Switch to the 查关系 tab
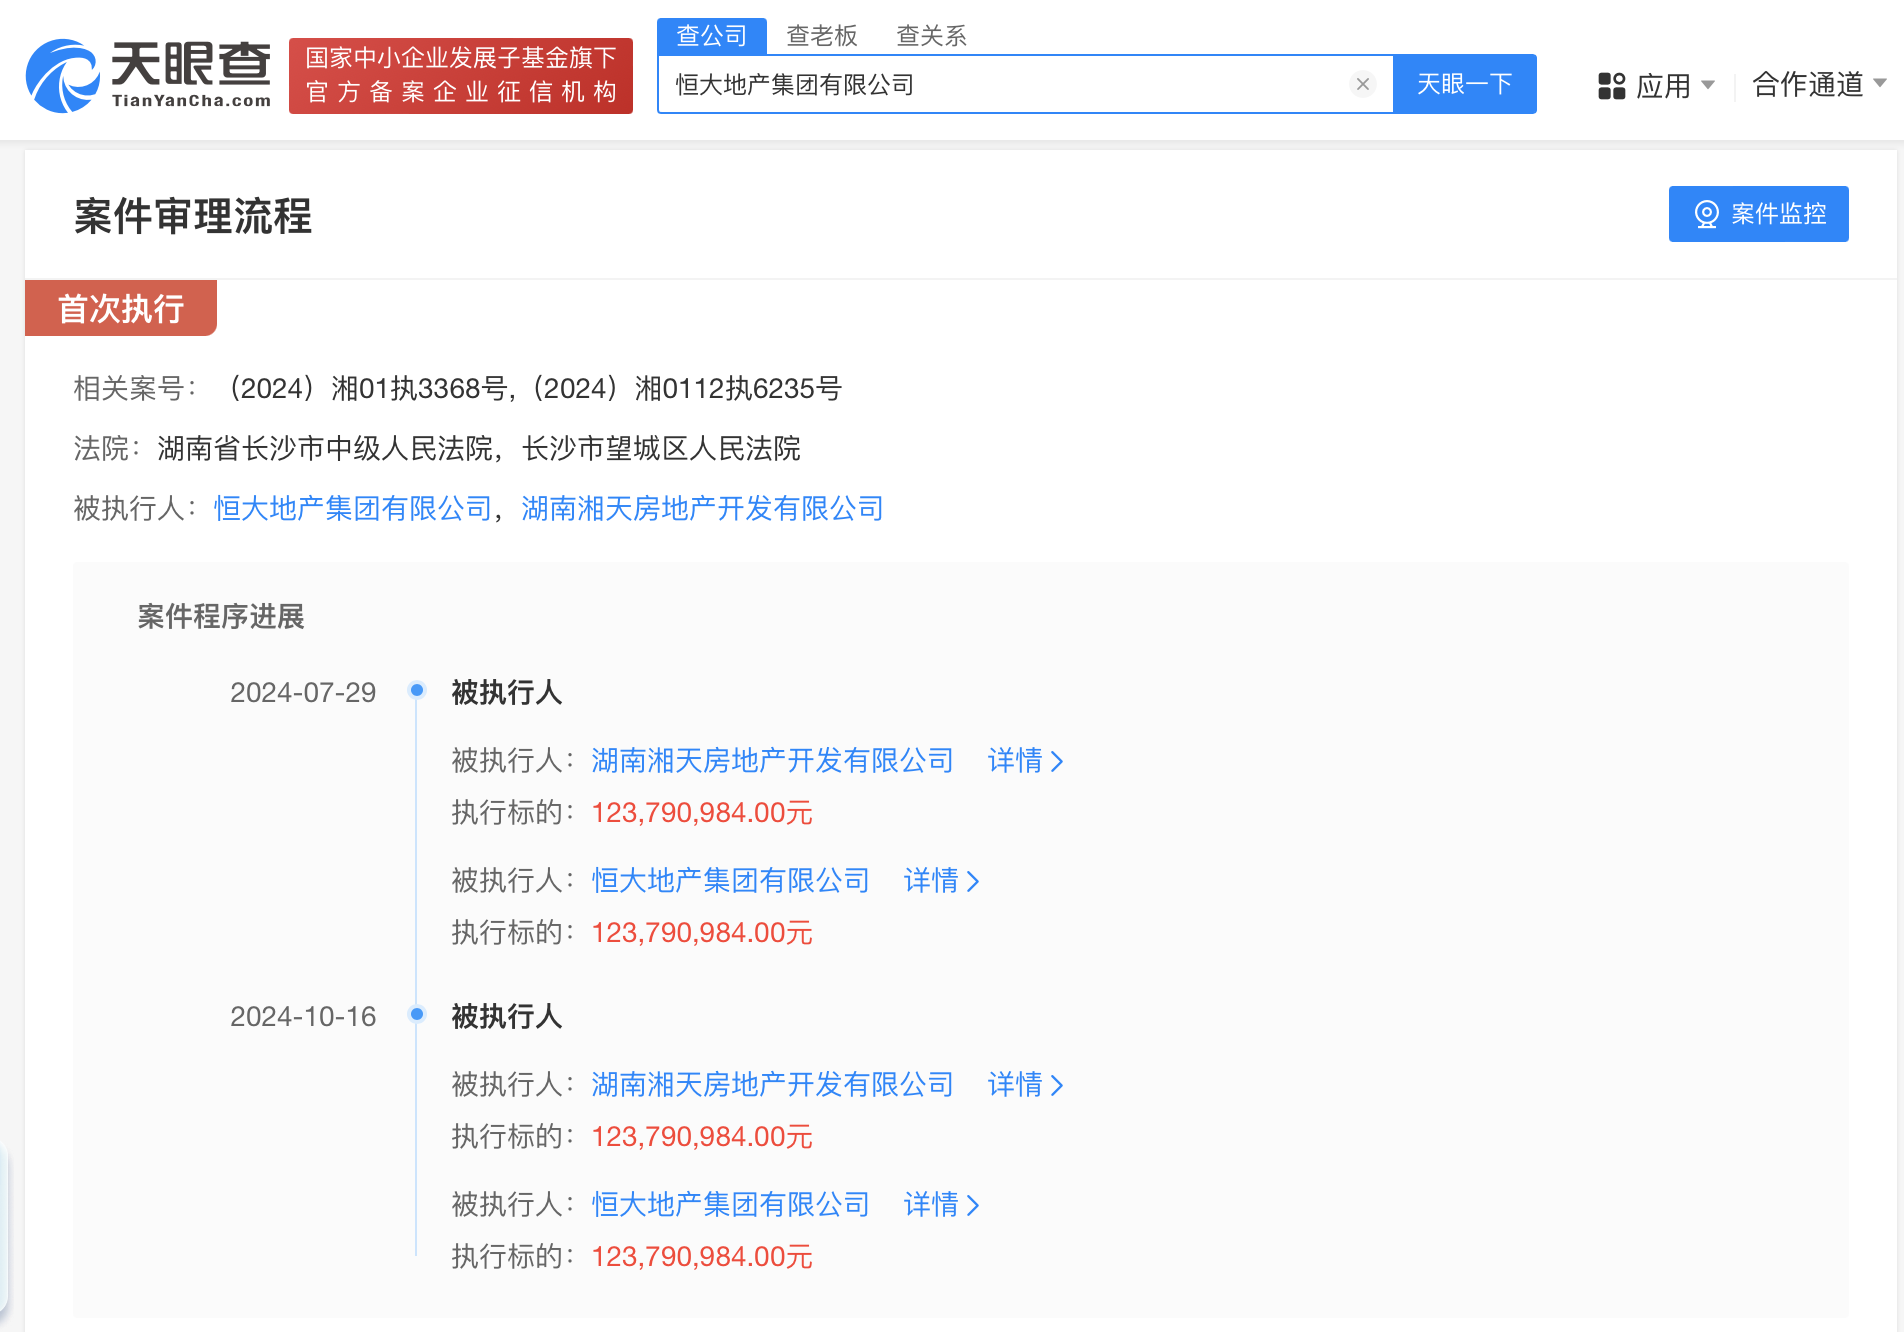 932,36
